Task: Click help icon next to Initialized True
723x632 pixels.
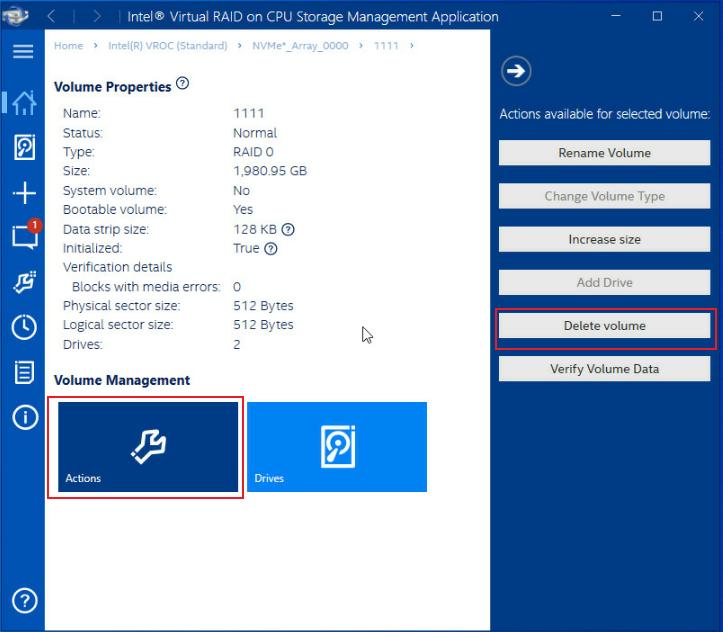Action: pos(271,248)
